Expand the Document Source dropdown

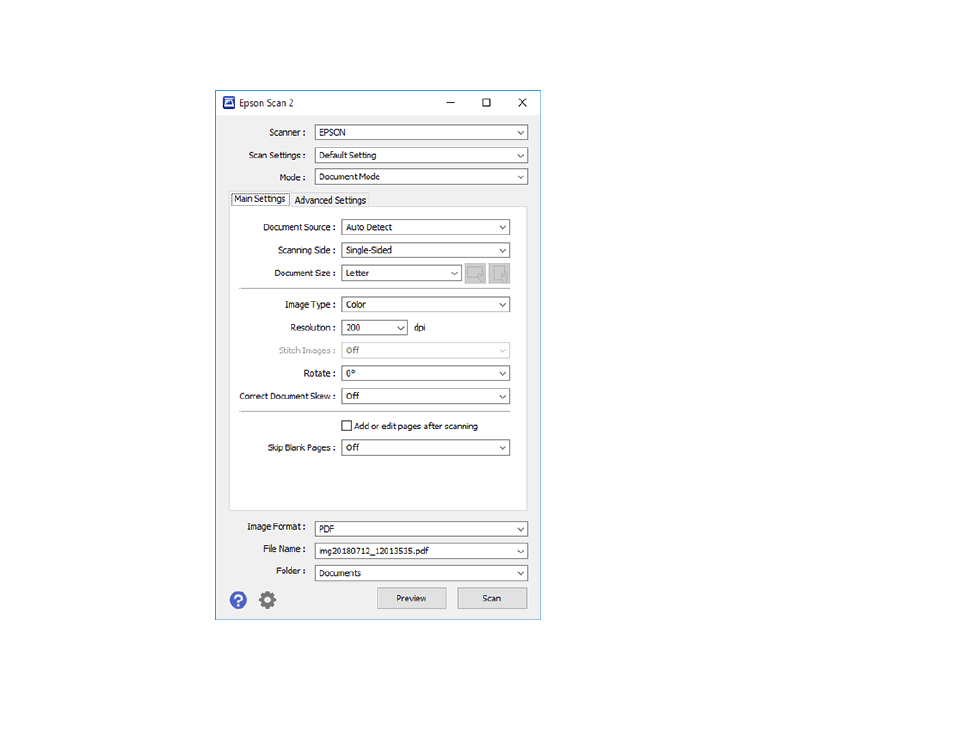(425, 227)
